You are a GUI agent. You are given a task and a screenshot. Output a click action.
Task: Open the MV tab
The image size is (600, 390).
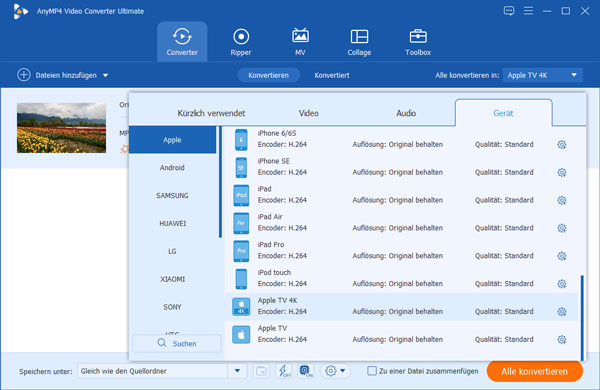[300, 42]
